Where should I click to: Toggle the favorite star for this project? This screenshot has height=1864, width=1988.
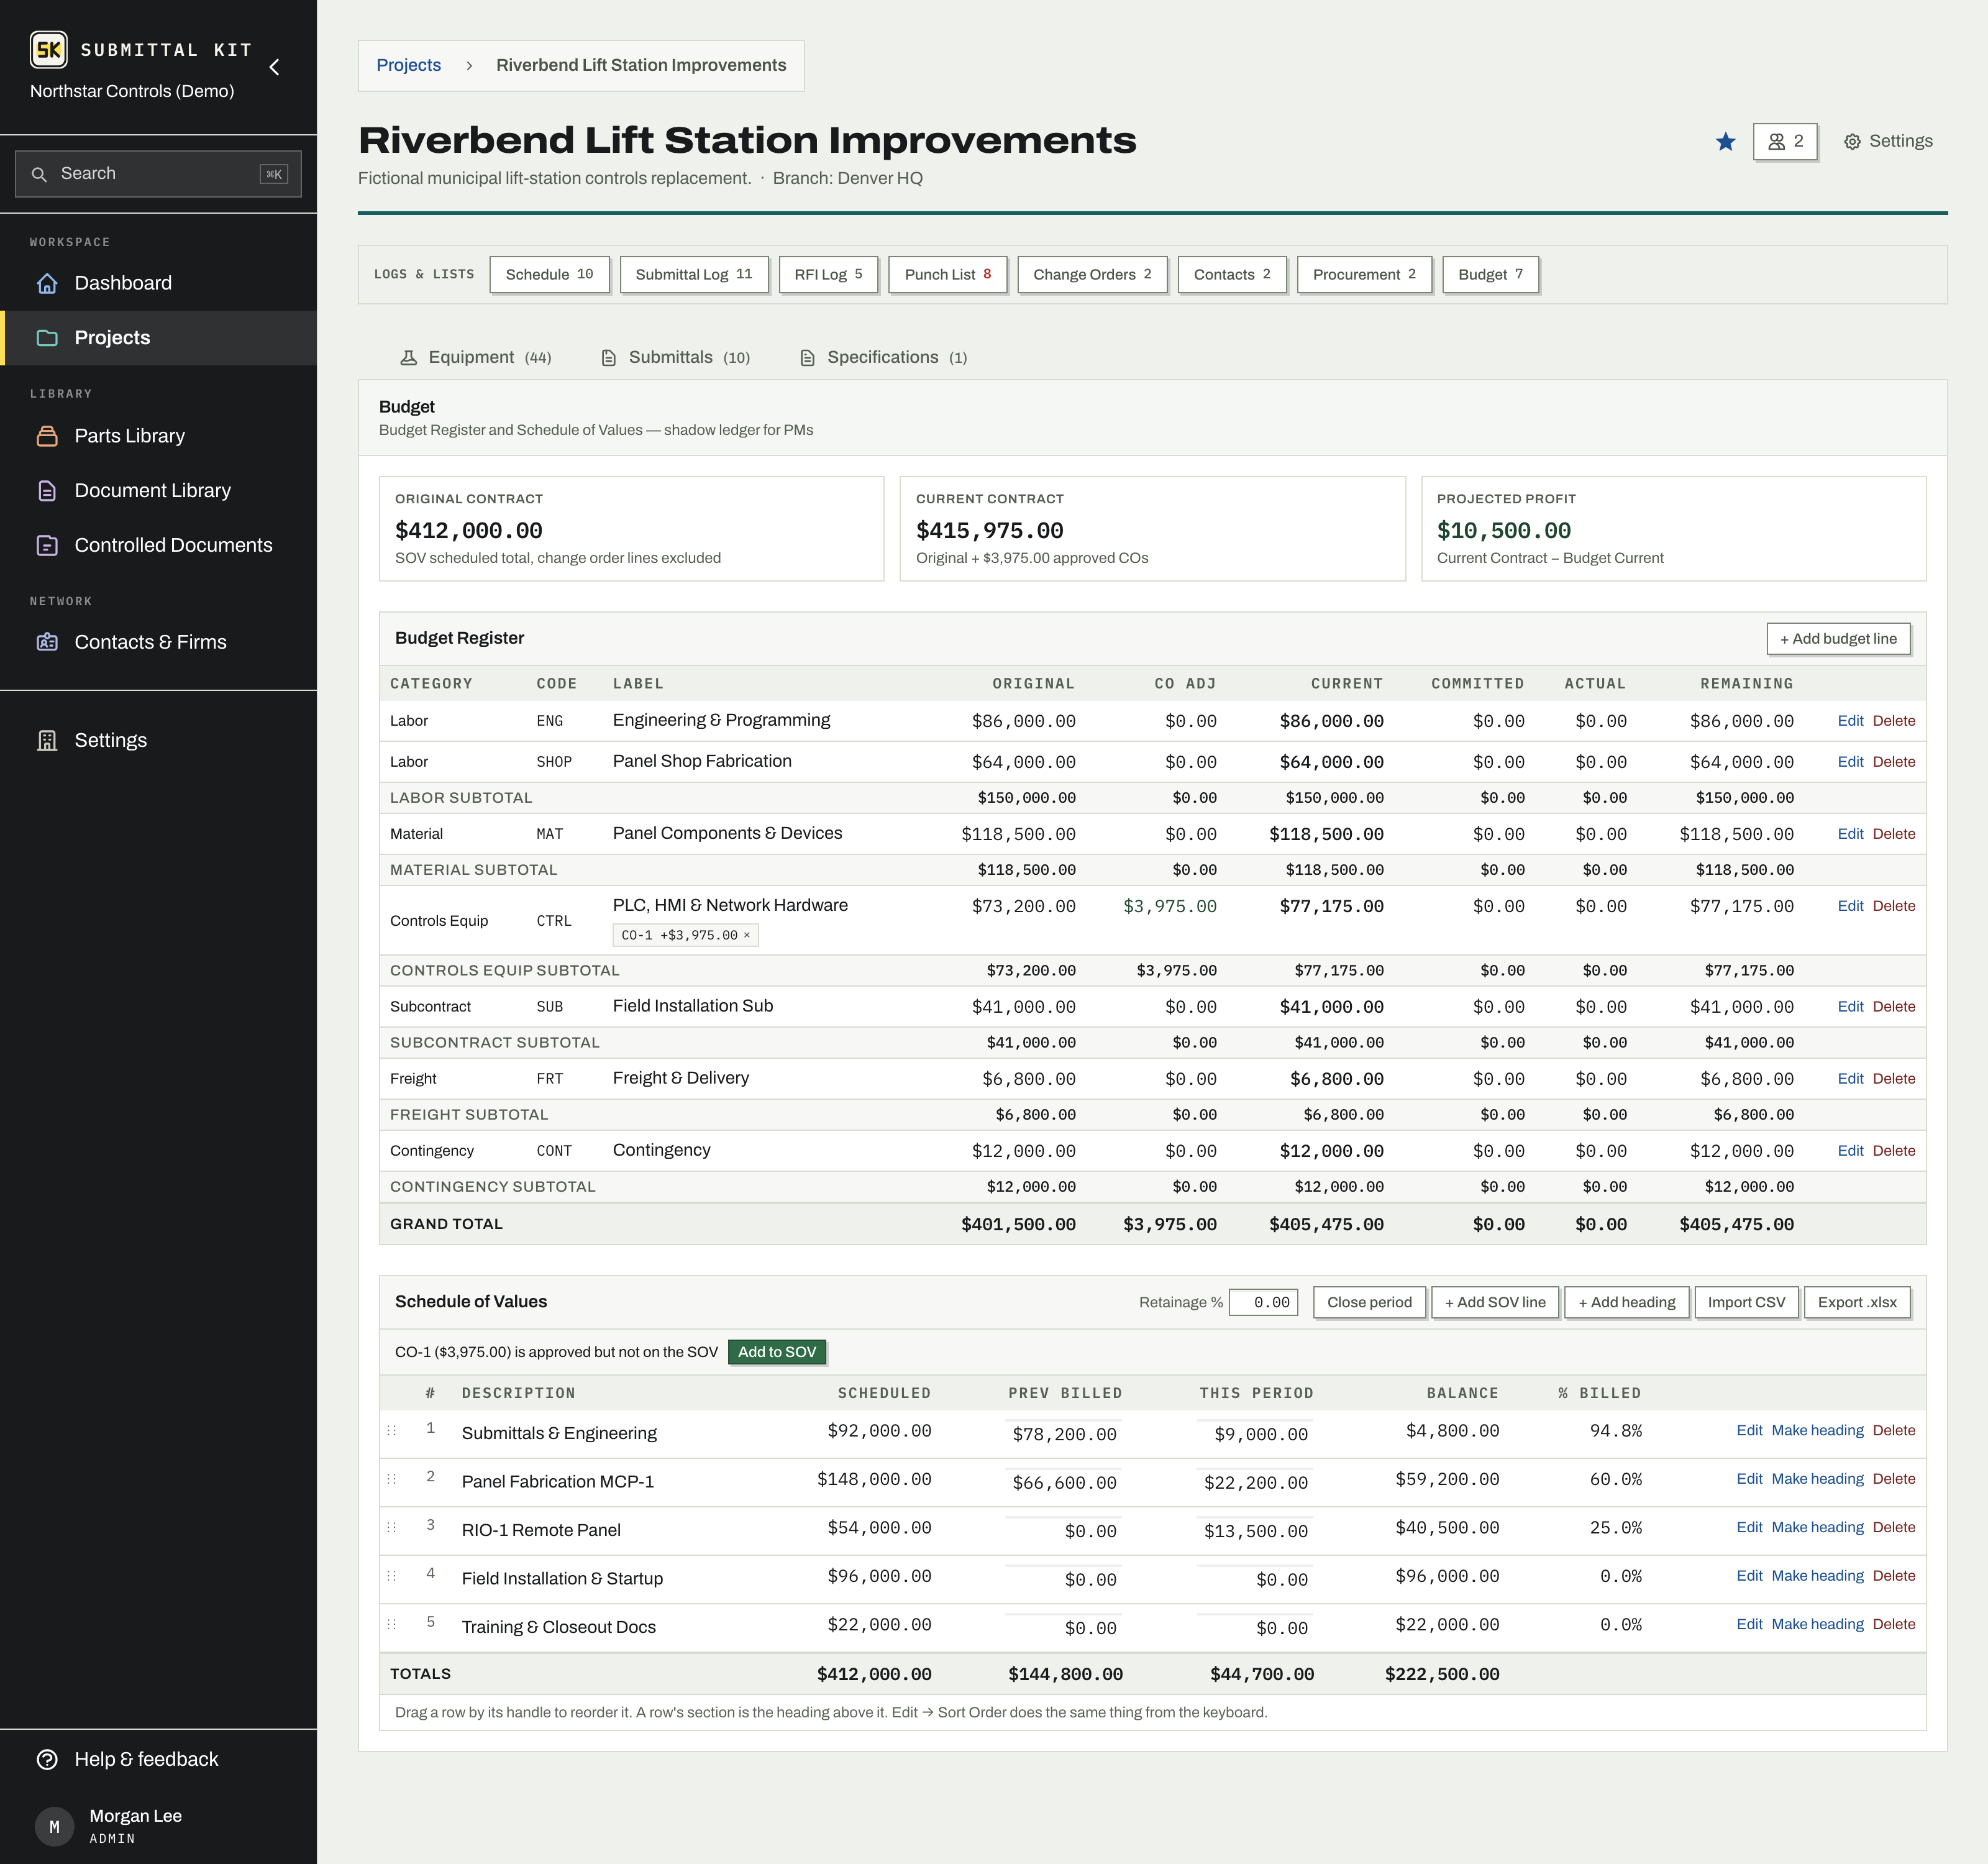pyautogui.click(x=1725, y=142)
